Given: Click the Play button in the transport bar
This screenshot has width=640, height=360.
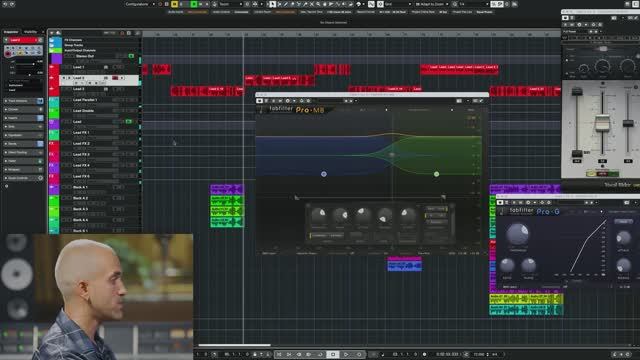Looking at the screenshot, I should 346,354.
